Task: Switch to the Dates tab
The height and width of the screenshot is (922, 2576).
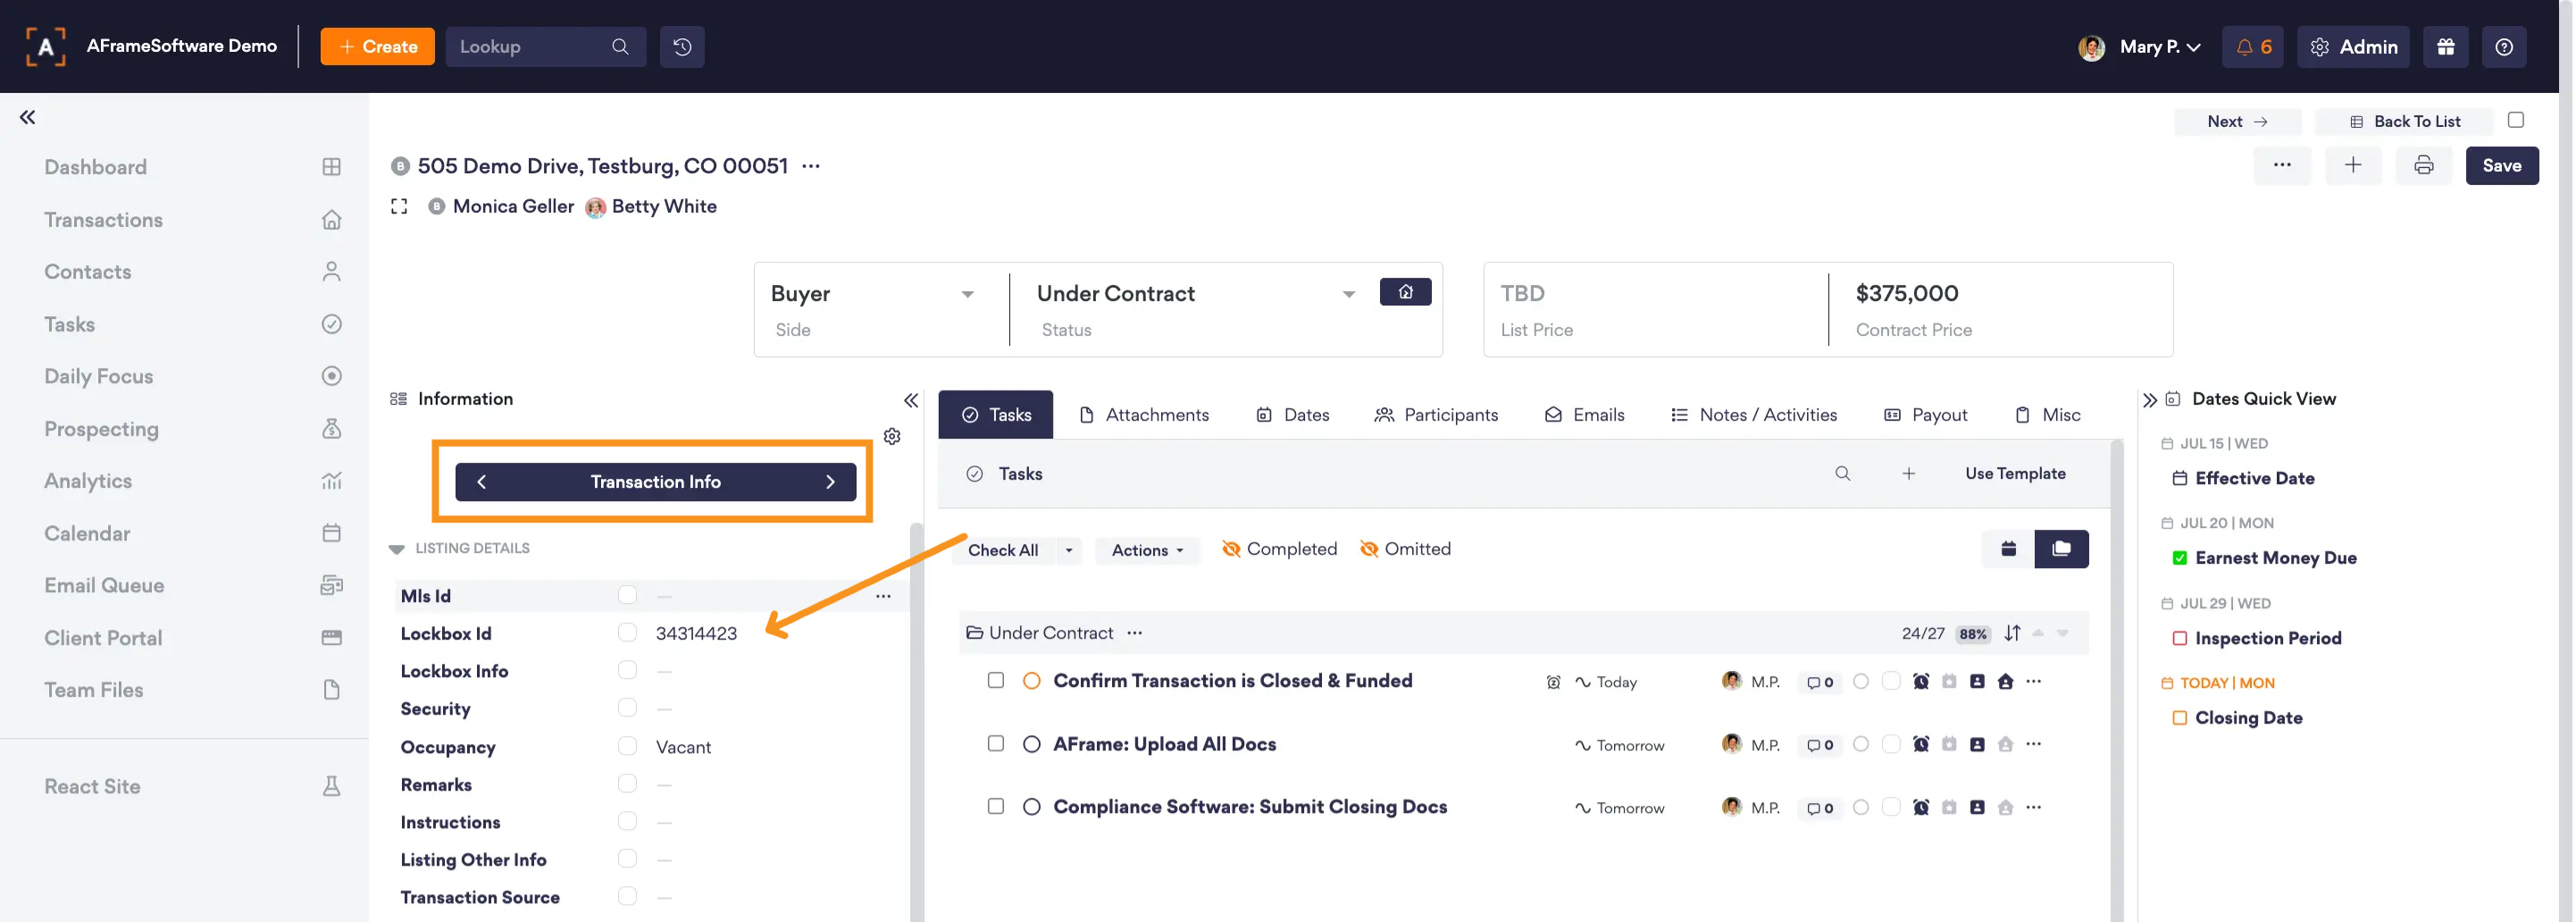Action: click(1292, 415)
